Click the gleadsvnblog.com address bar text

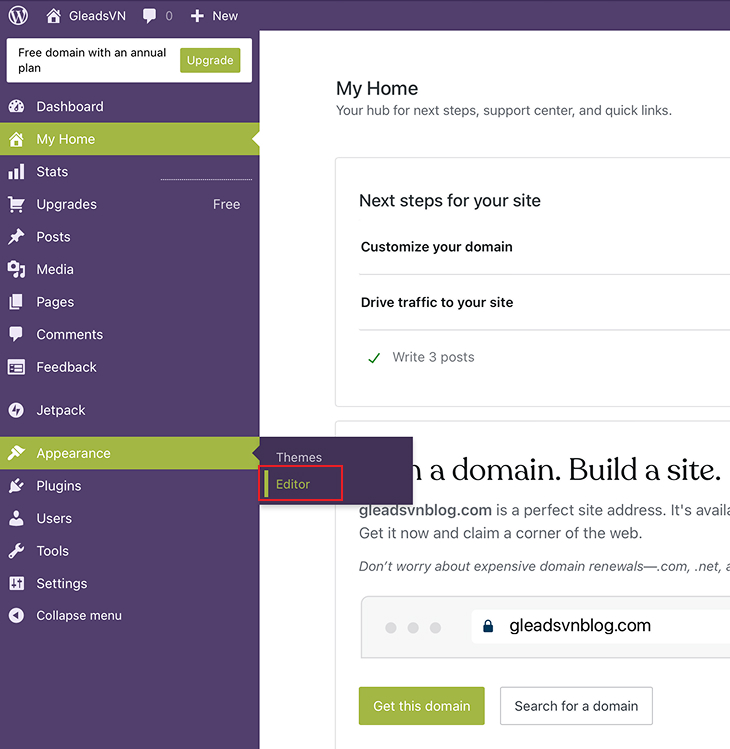tap(580, 625)
